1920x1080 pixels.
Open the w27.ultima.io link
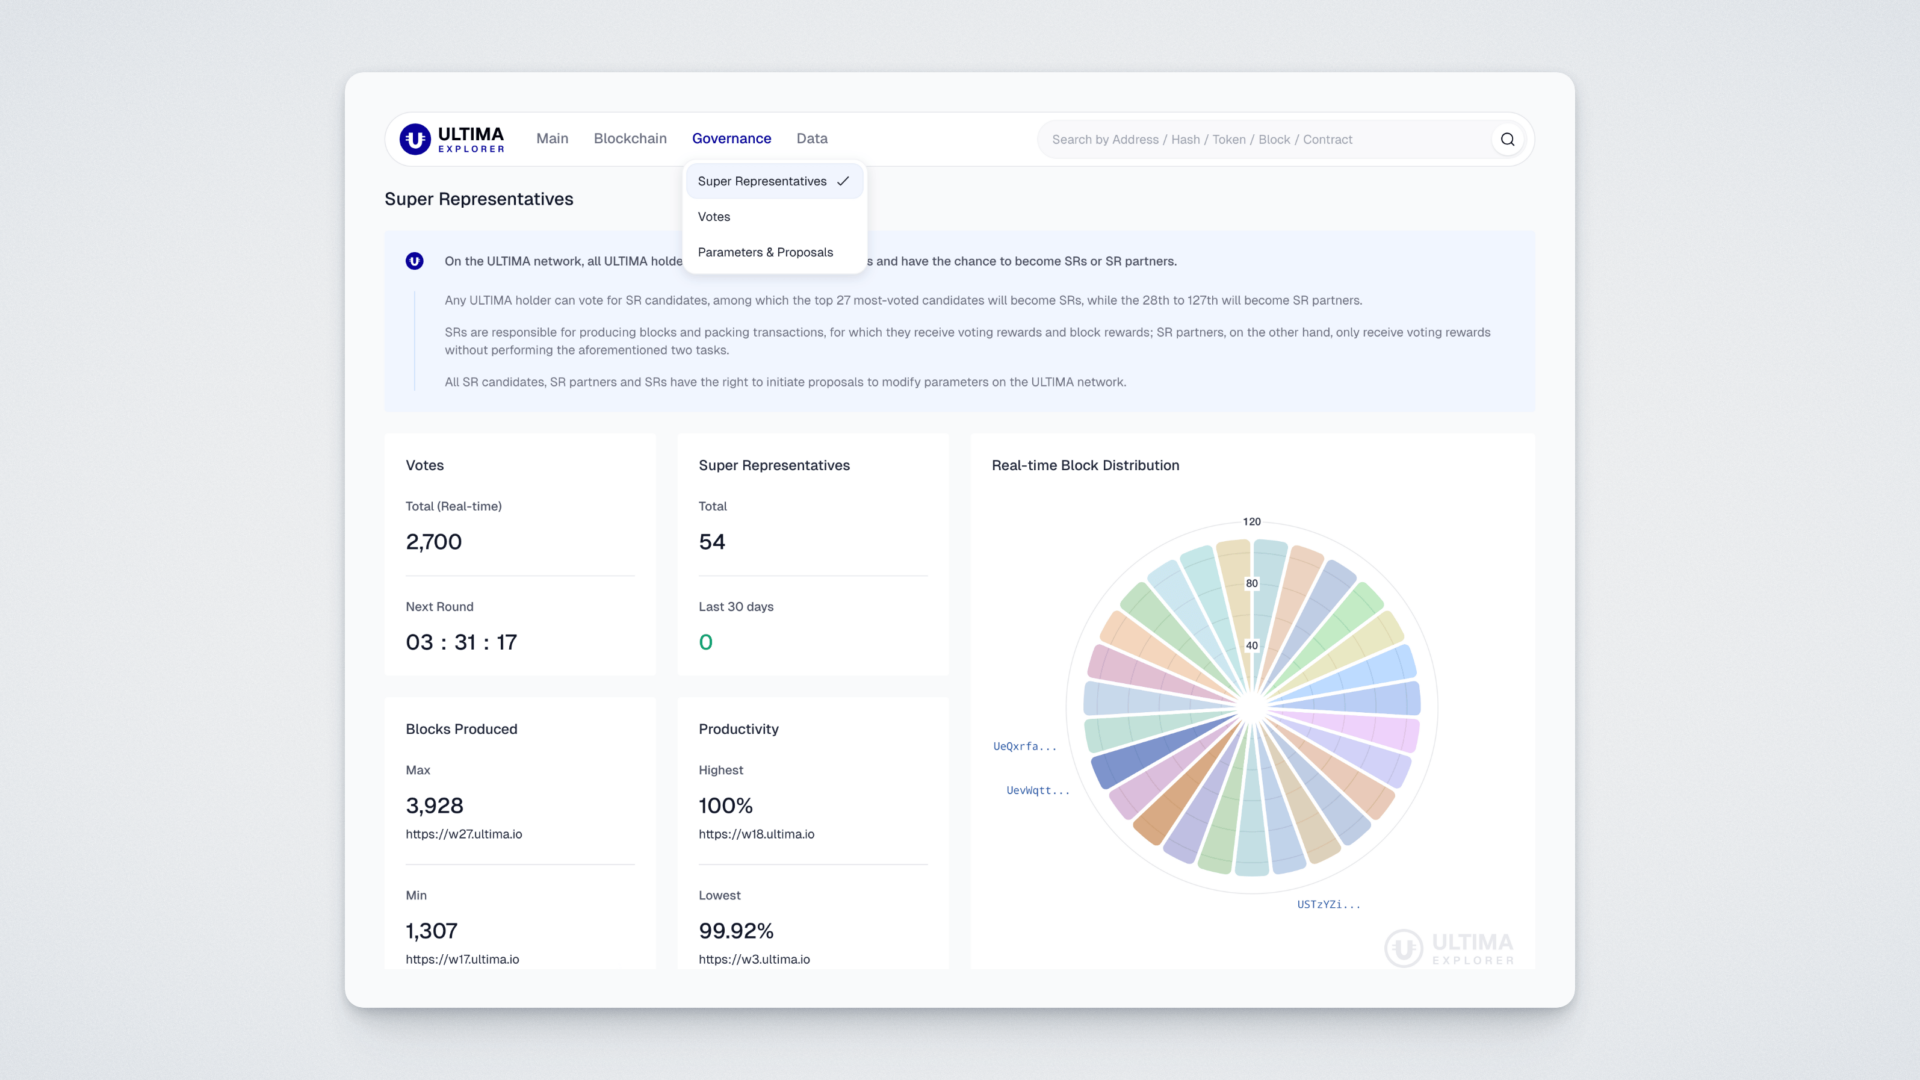click(464, 834)
